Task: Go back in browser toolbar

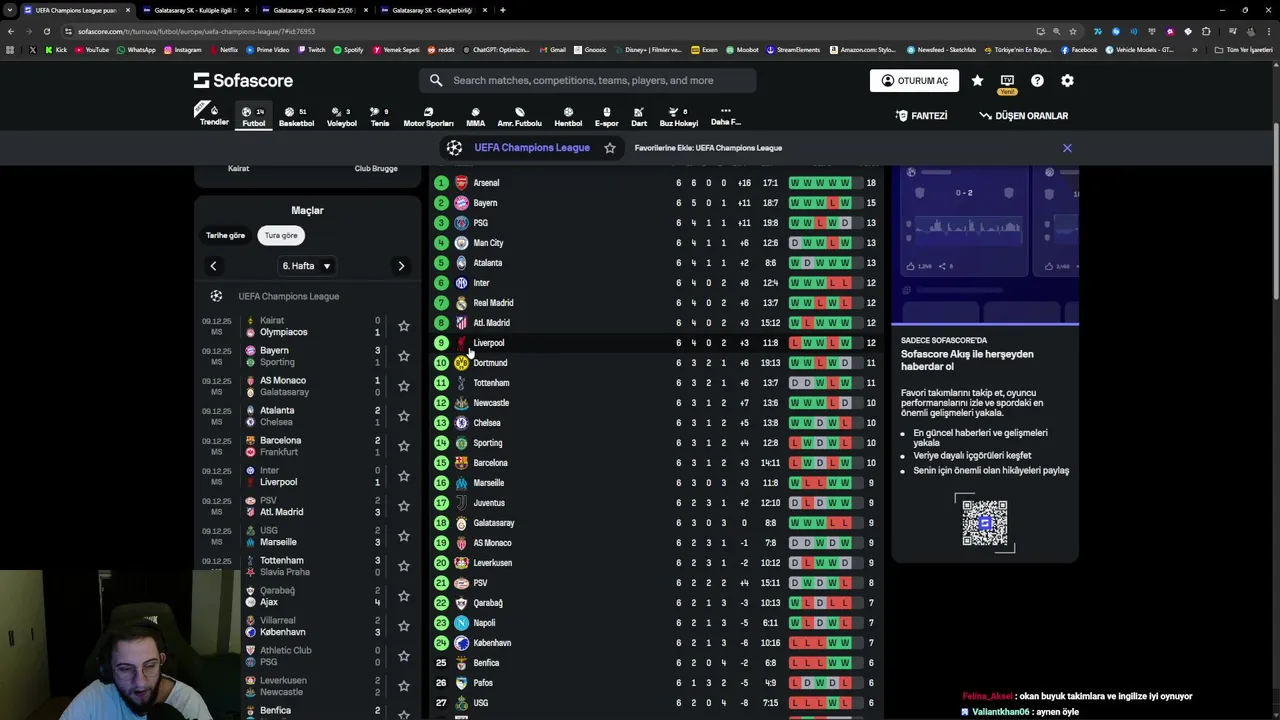Action: [x=10, y=31]
